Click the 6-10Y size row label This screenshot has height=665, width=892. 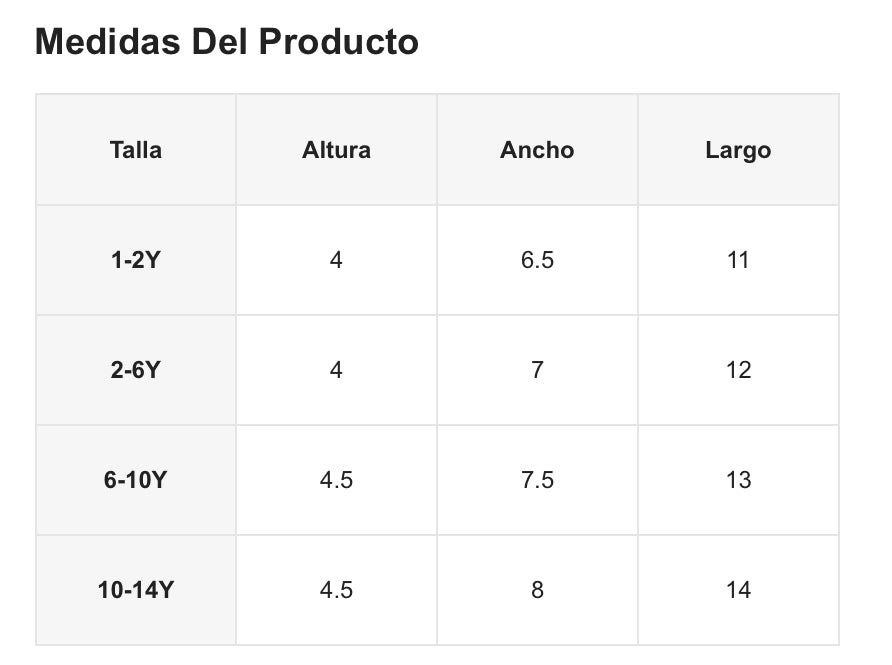[136, 480]
